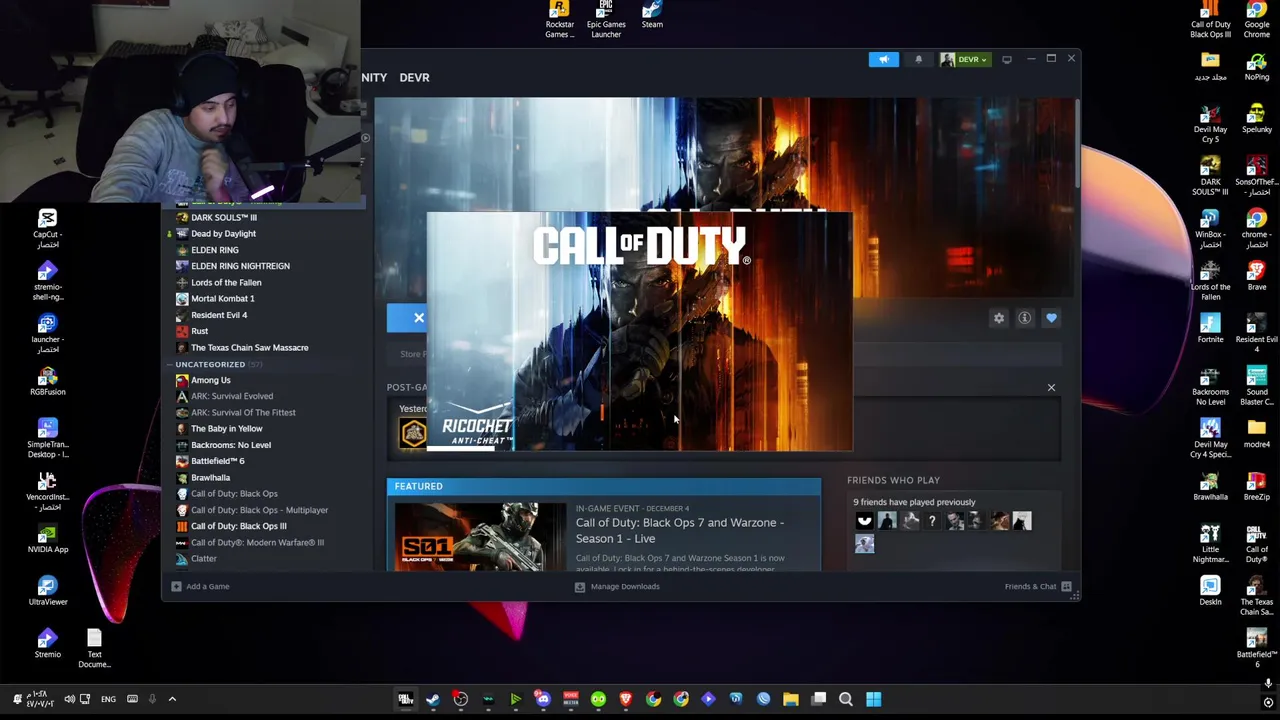The width and height of the screenshot is (1280, 720).
Task: Select Battlefield 6 in library list
Action: 217,461
